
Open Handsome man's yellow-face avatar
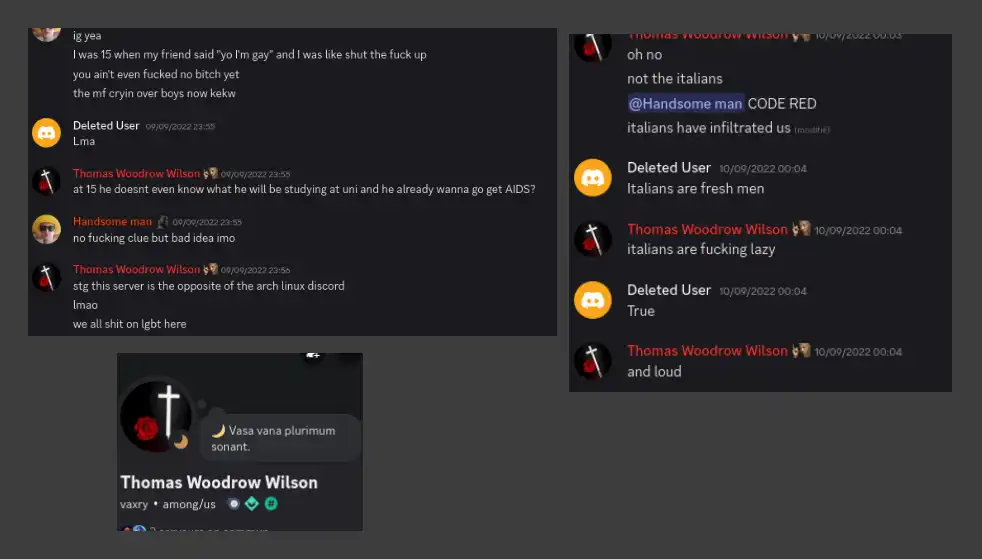point(46,229)
